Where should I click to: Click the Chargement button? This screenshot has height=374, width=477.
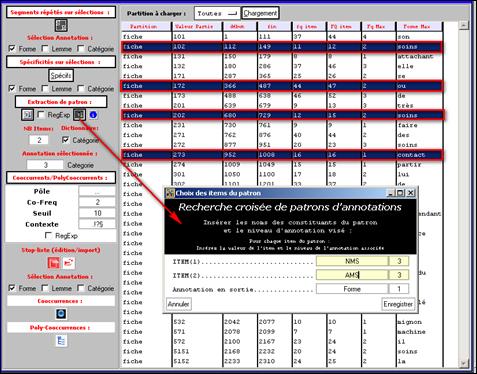260,13
